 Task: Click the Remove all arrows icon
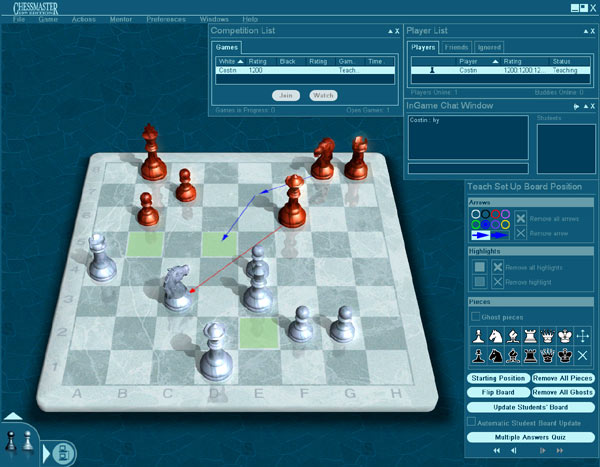tap(520, 218)
